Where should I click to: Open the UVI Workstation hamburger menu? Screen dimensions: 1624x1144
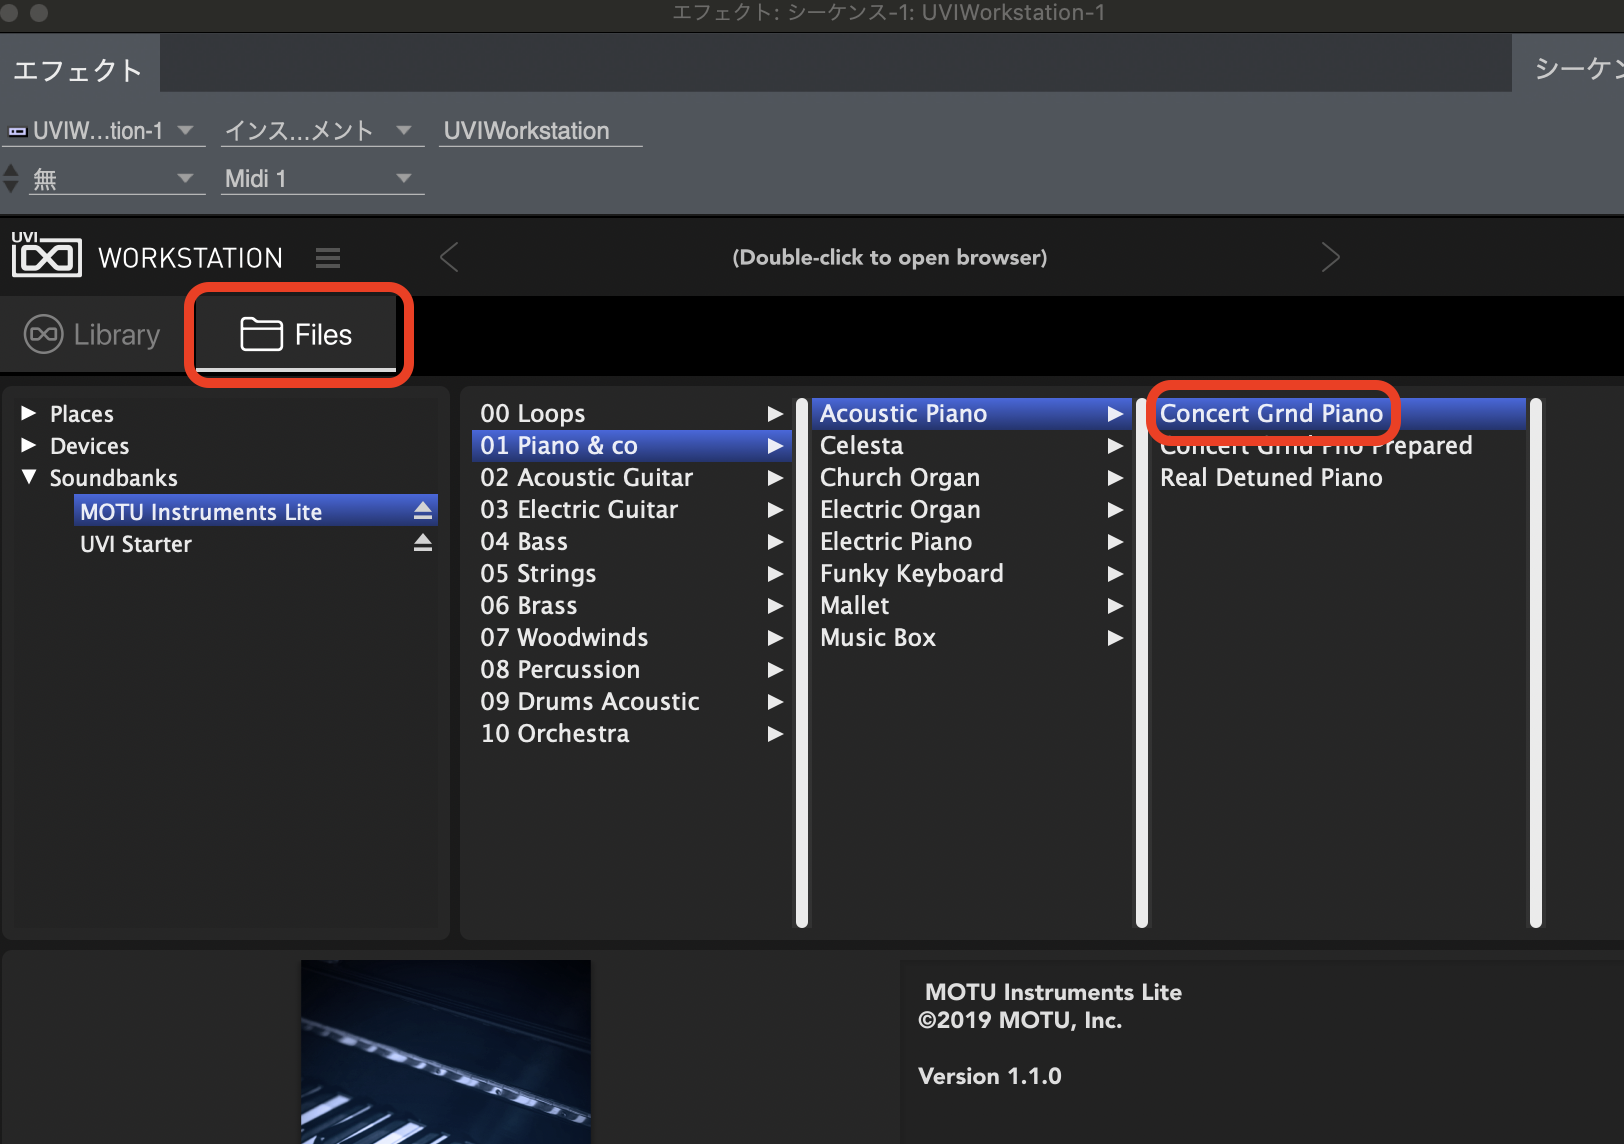point(328,258)
